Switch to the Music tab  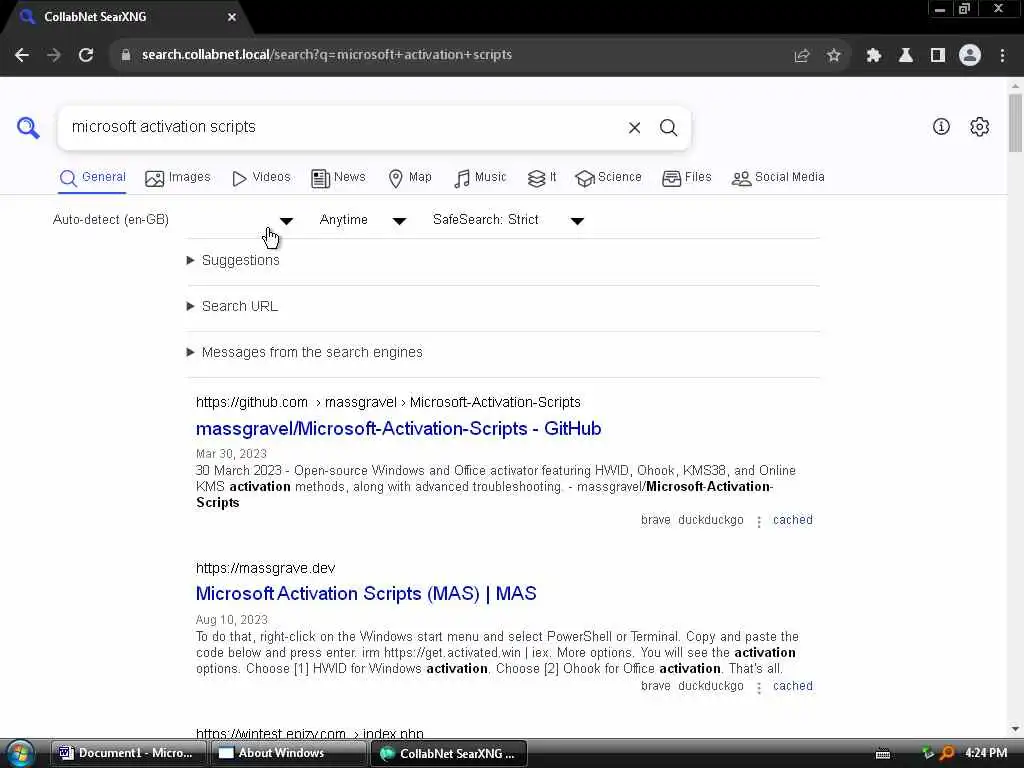pyautogui.click(x=480, y=178)
